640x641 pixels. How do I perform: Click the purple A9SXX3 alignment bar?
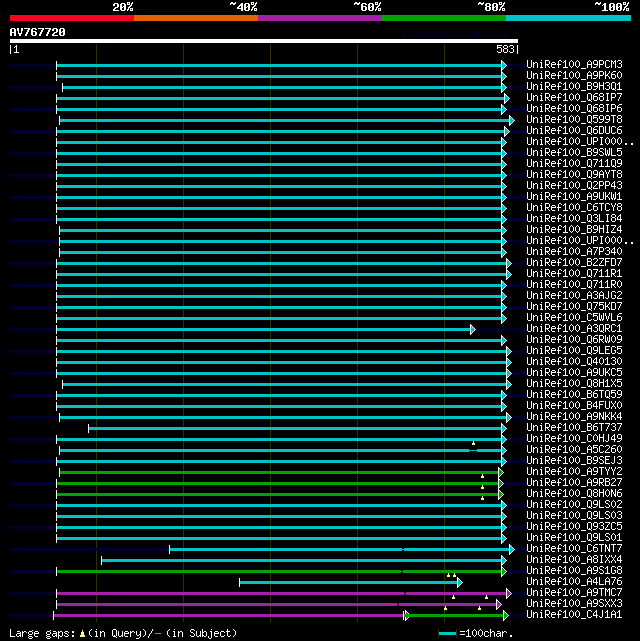click(x=279, y=605)
